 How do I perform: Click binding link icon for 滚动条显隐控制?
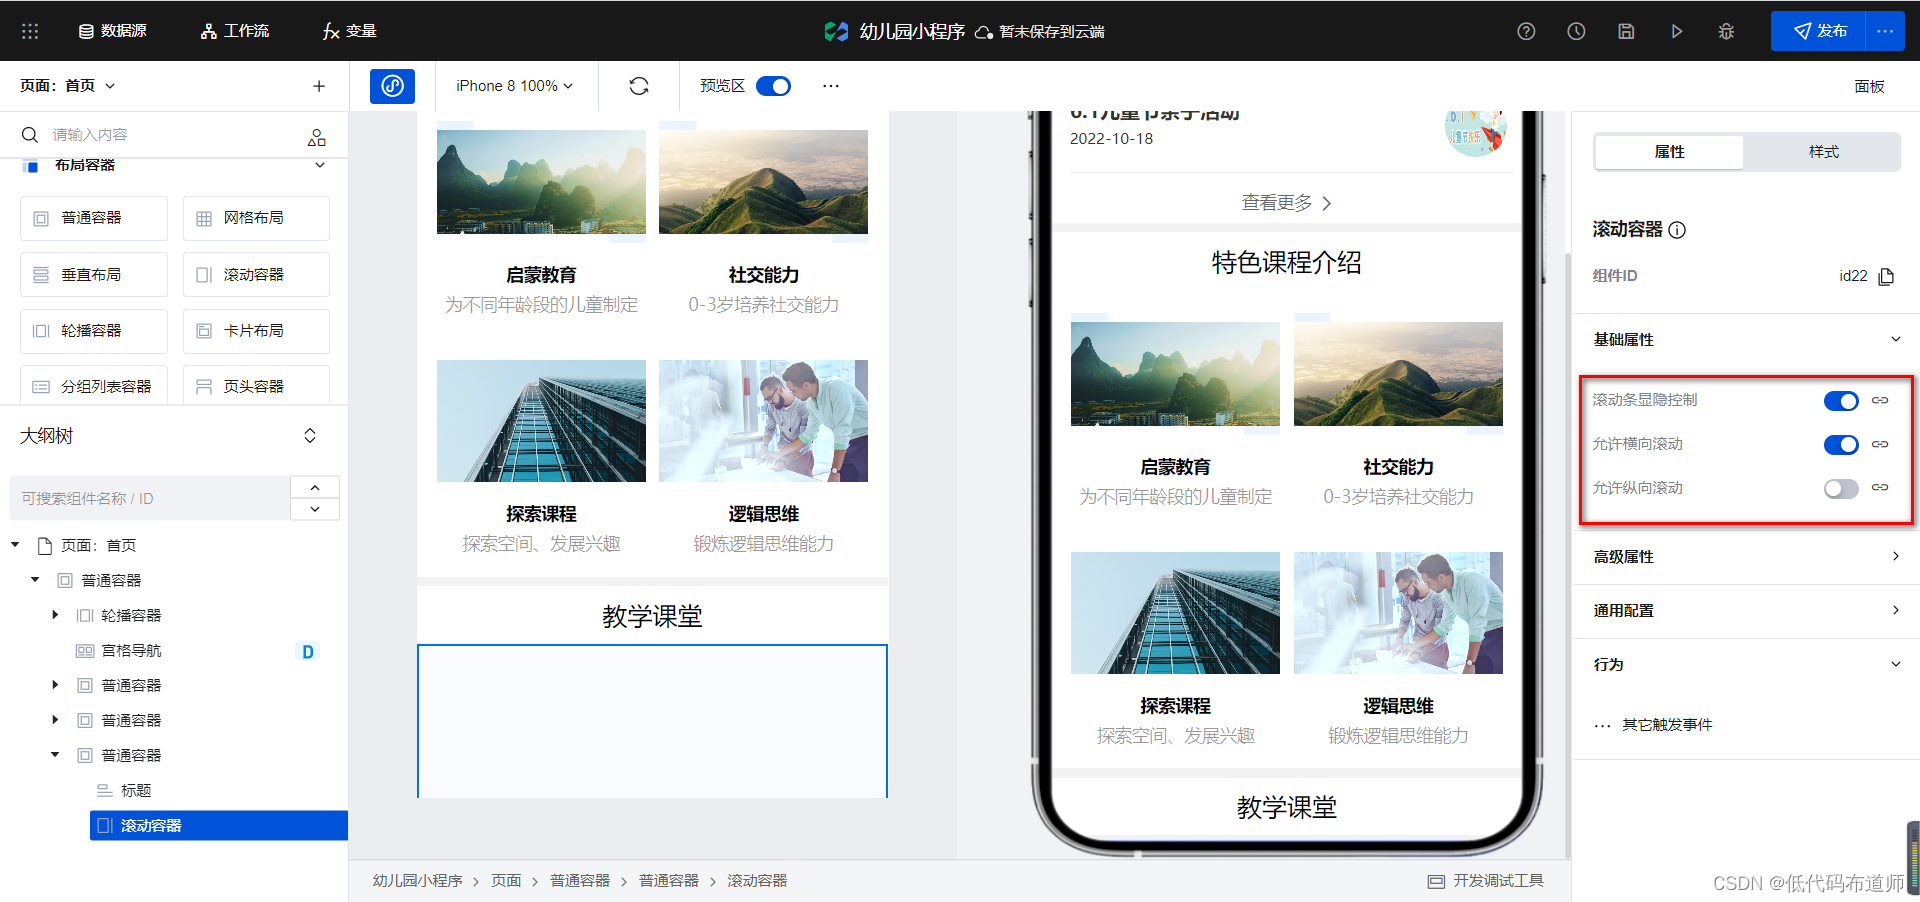coord(1880,400)
